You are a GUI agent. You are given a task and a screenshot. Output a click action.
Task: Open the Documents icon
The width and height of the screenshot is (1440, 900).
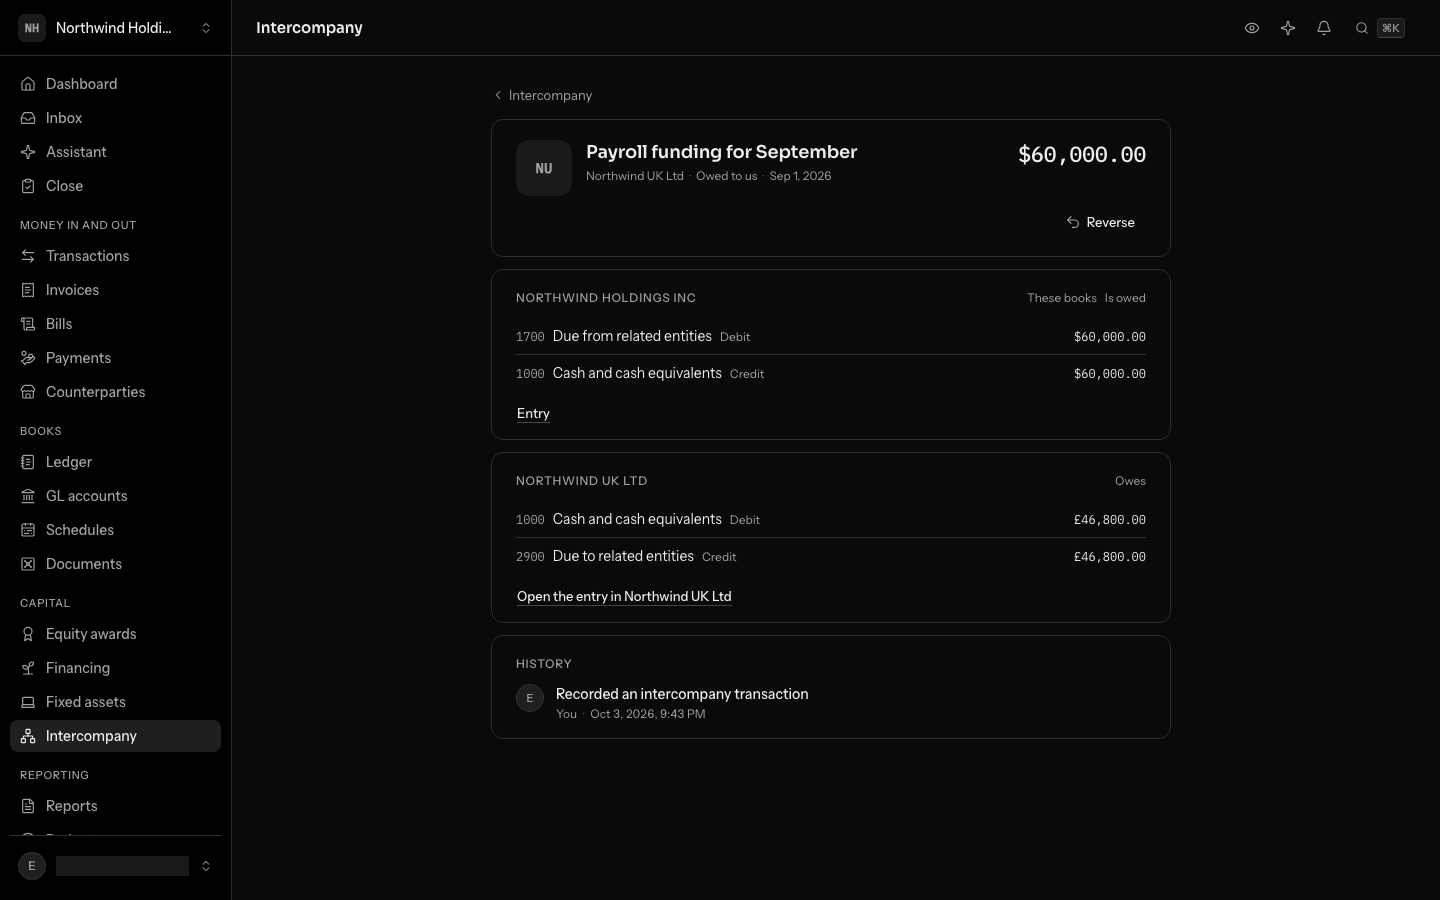click(x=28, y=564)
